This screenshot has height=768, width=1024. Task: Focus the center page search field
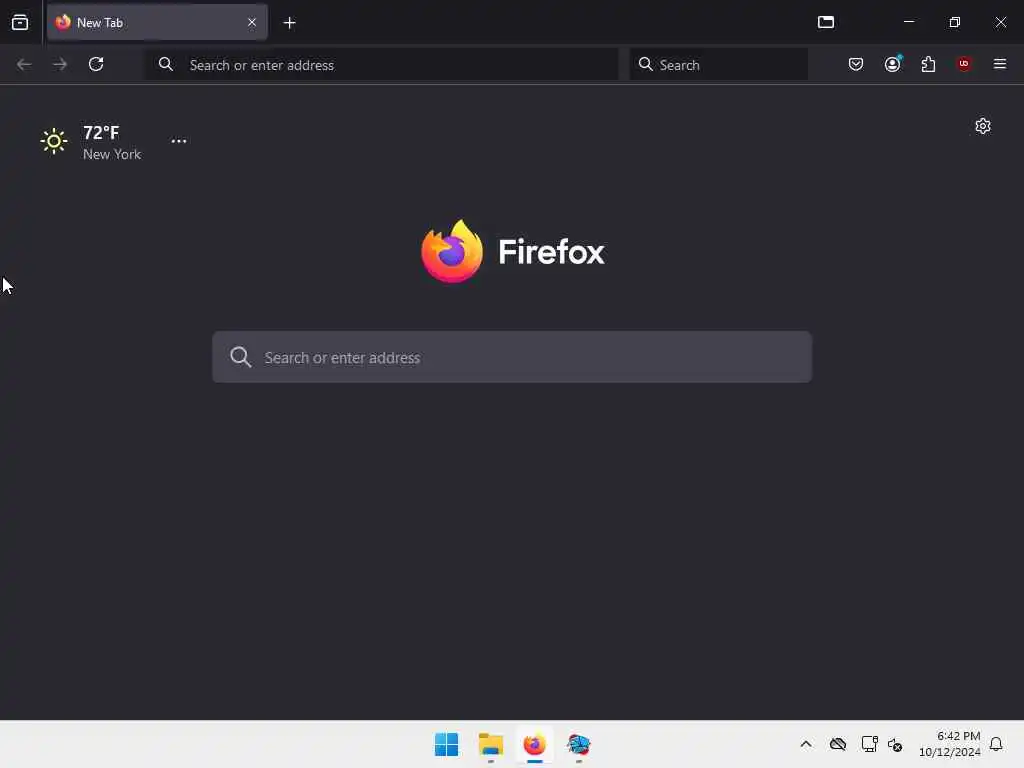click(x=512, y=357)
